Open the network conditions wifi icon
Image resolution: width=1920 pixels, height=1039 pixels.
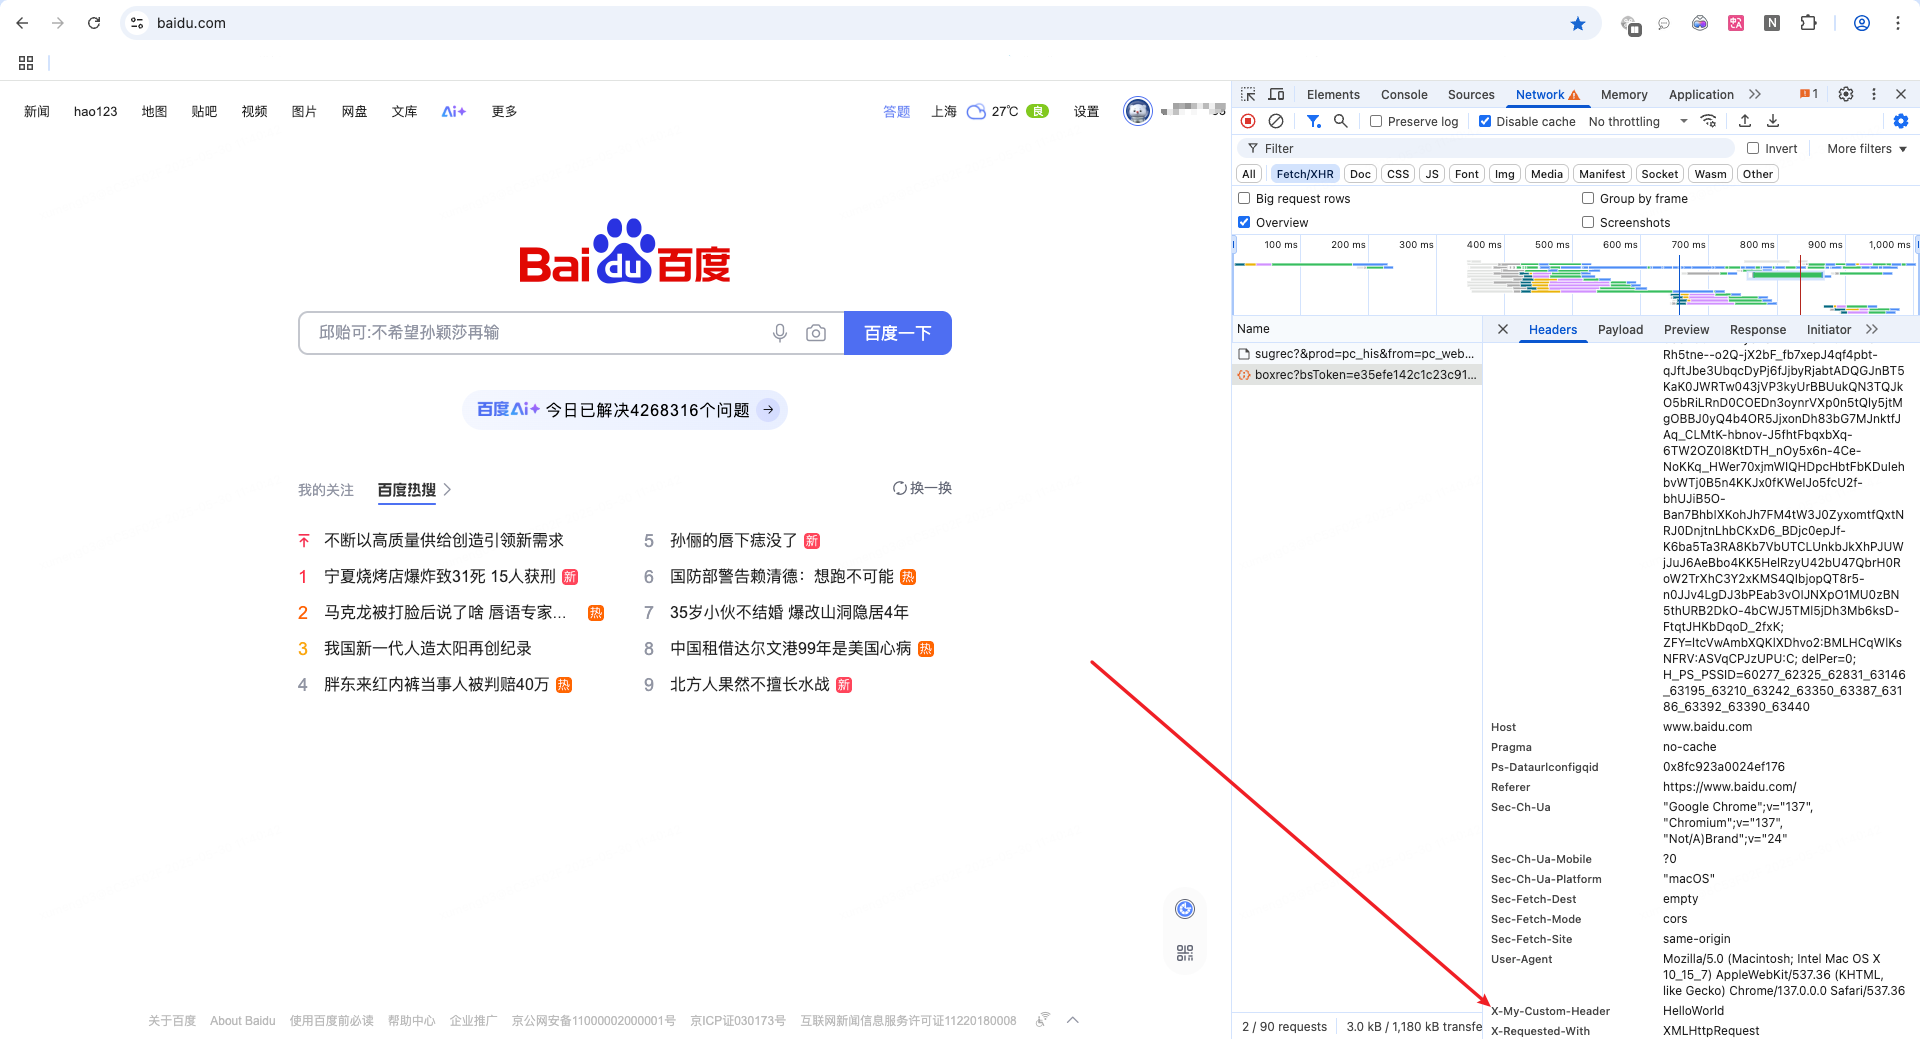(x=1709, y=121)
